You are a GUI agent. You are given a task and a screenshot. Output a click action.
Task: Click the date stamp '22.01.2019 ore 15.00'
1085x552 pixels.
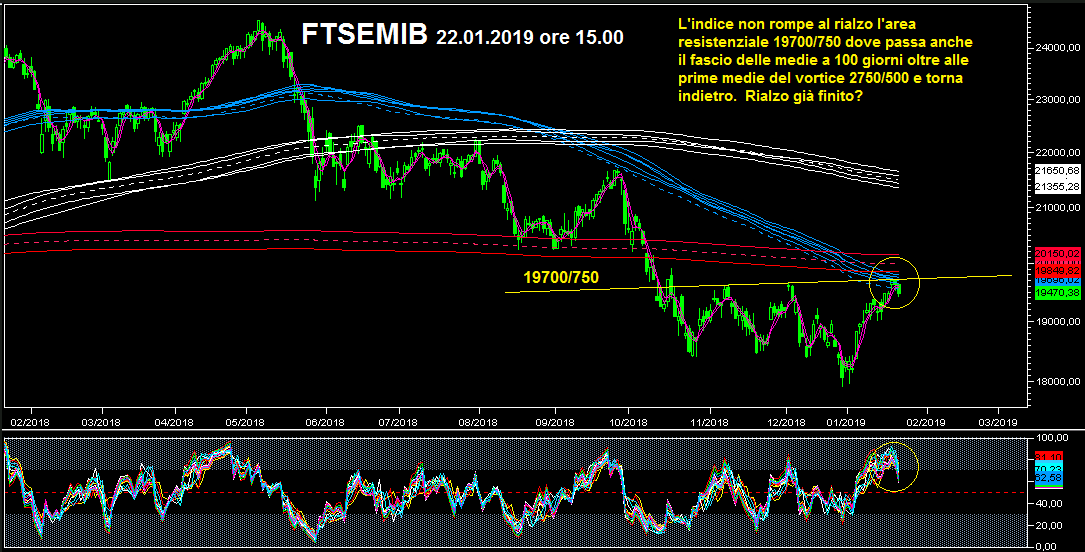tap(529, 37)
